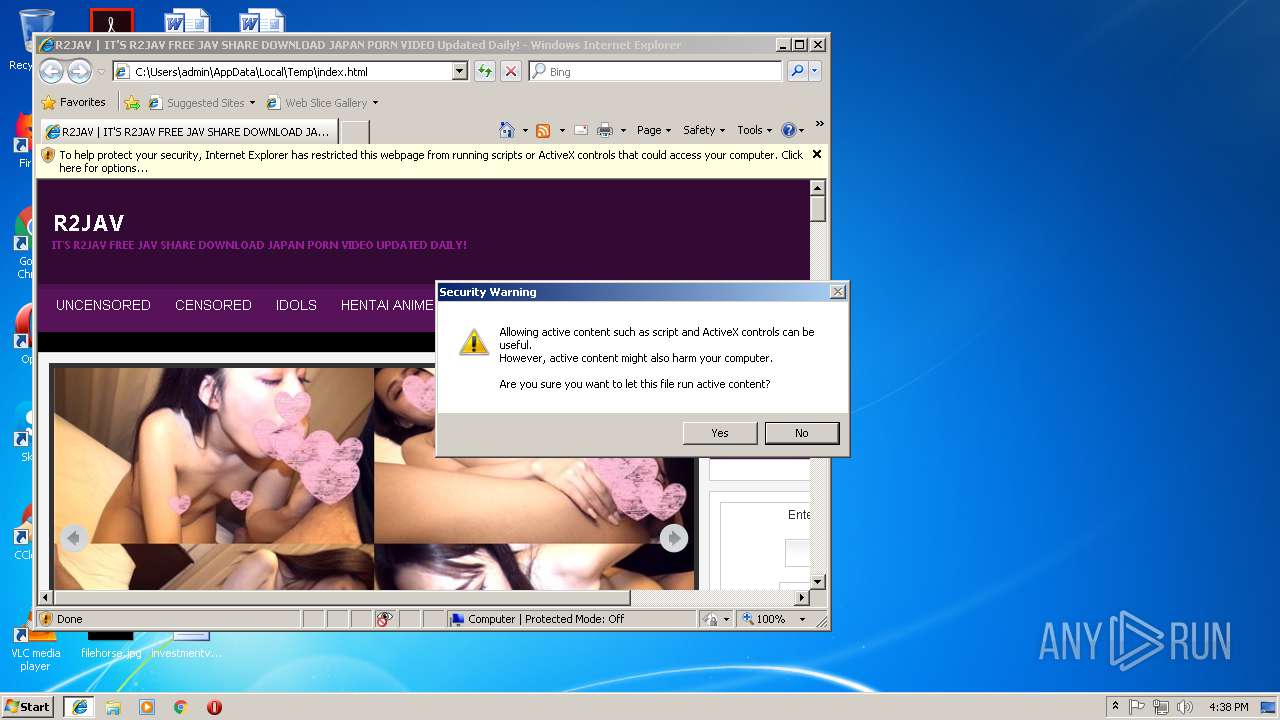Open the Page menu

654,130
